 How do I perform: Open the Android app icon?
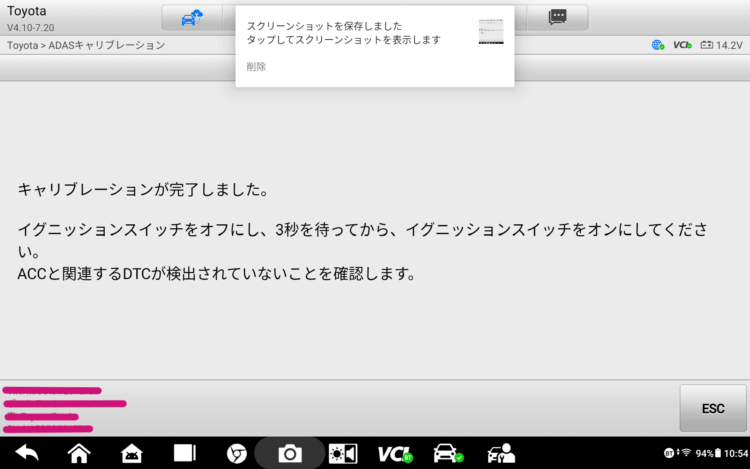coord(131,453)
